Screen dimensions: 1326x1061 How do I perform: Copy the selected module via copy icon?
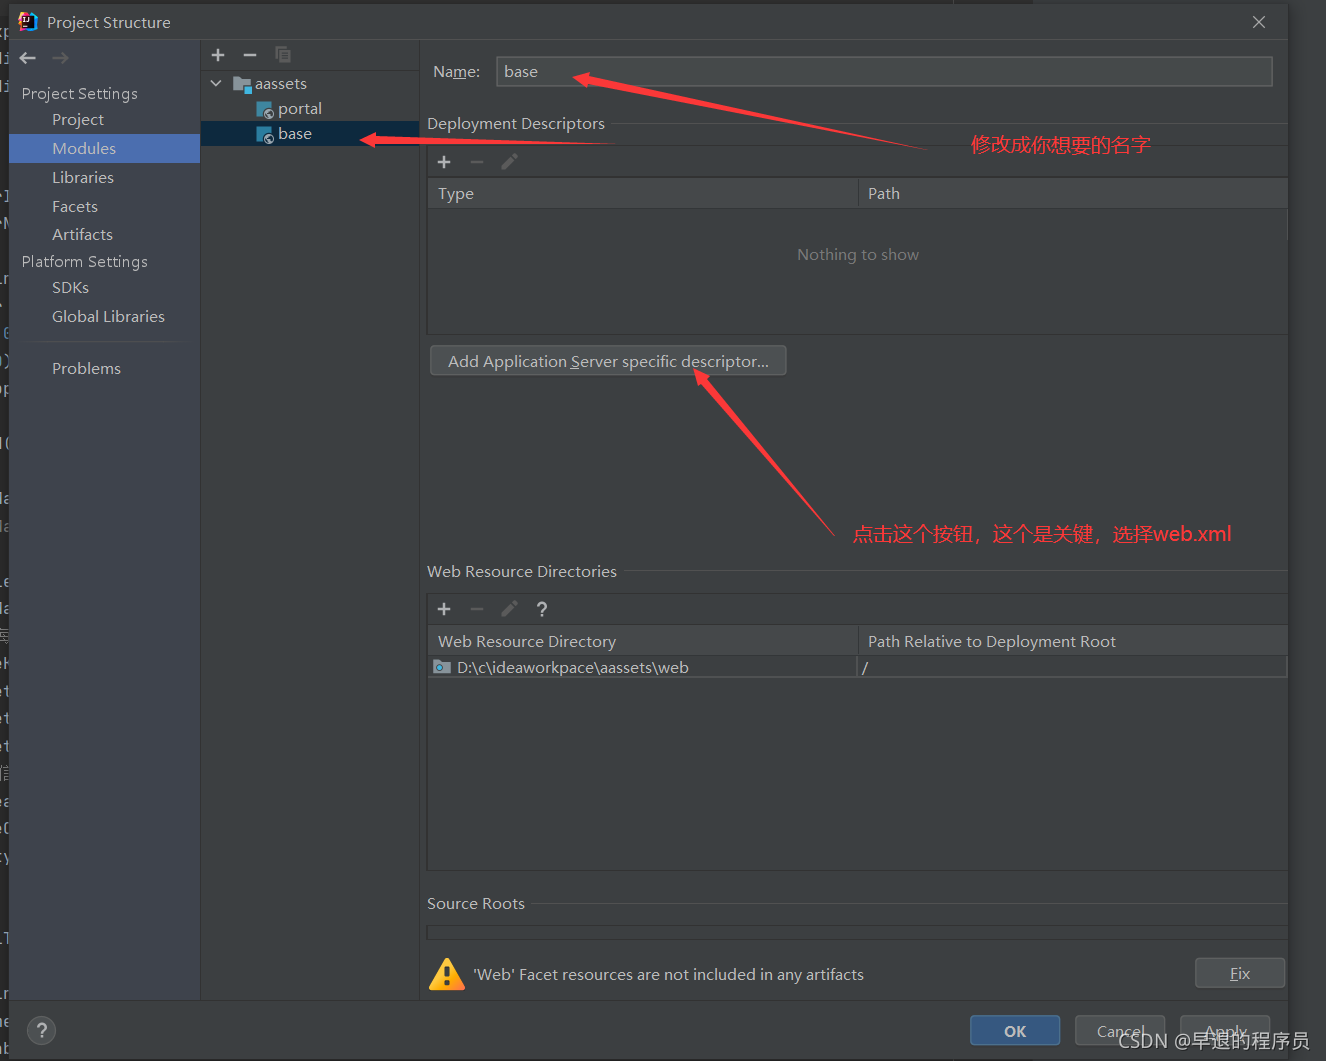point(283,55)
